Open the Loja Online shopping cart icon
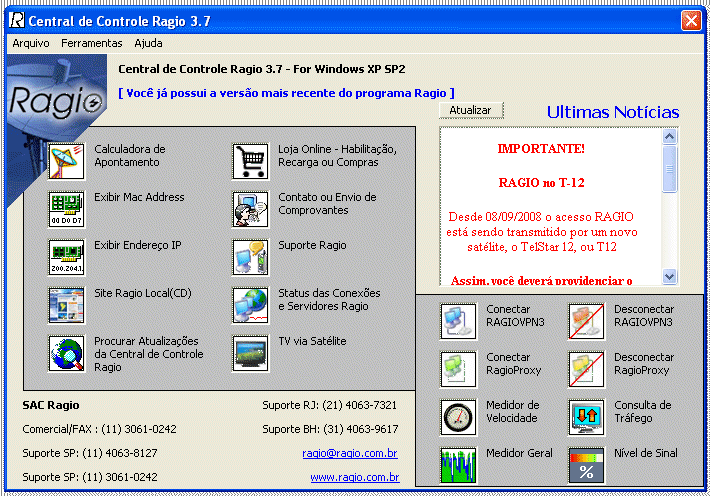The height and width of the screenshot is (496, 710). coord(250,161)
